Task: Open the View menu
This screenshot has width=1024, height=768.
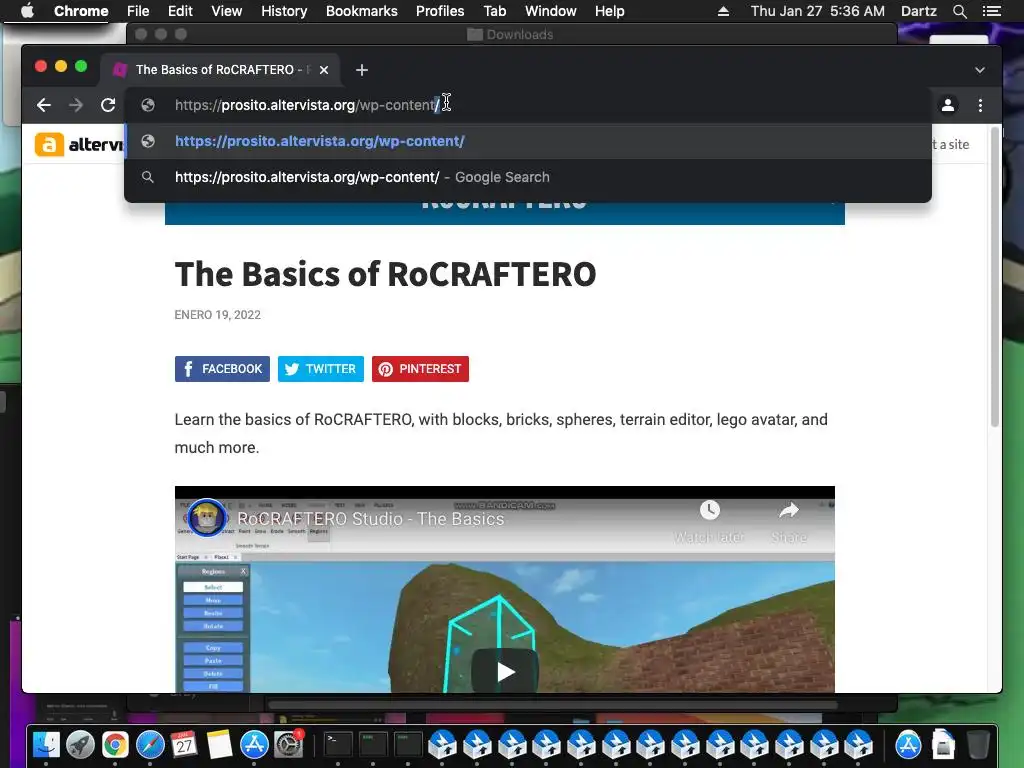Action: pos(227,11)
